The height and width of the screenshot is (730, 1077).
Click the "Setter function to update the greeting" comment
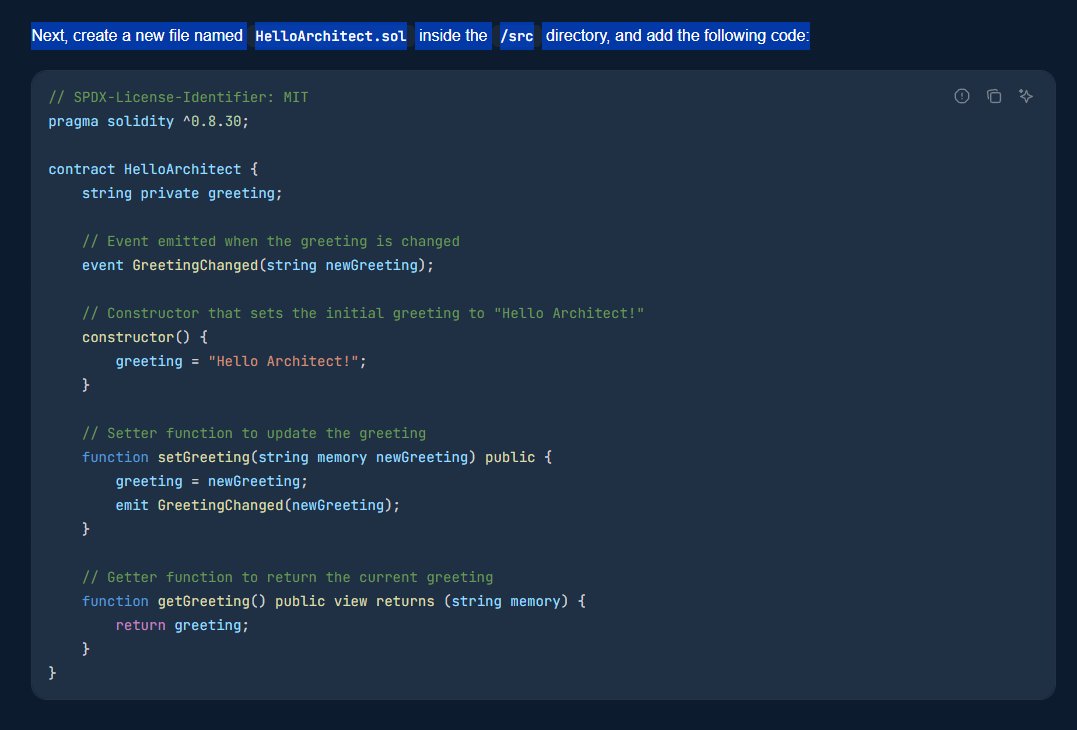[254, 433]
